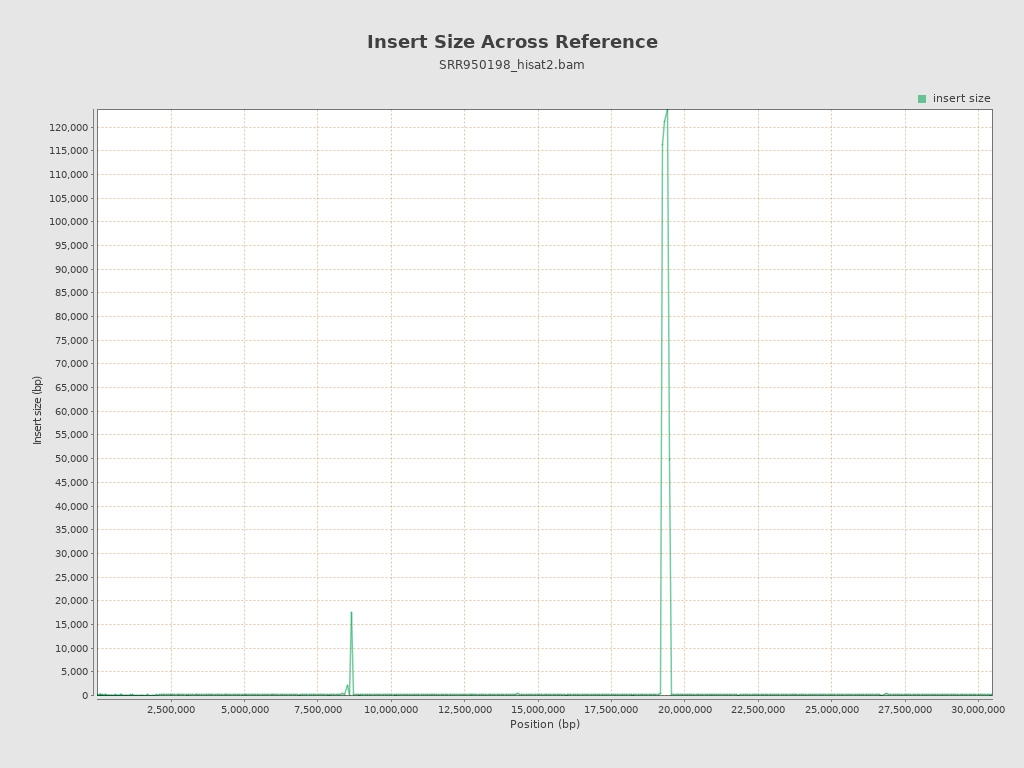Image resolution: width=1024 pixels, height=768 pixels.
Task: Click the 2,500,000 x-axis tick label
Action: 171,710
